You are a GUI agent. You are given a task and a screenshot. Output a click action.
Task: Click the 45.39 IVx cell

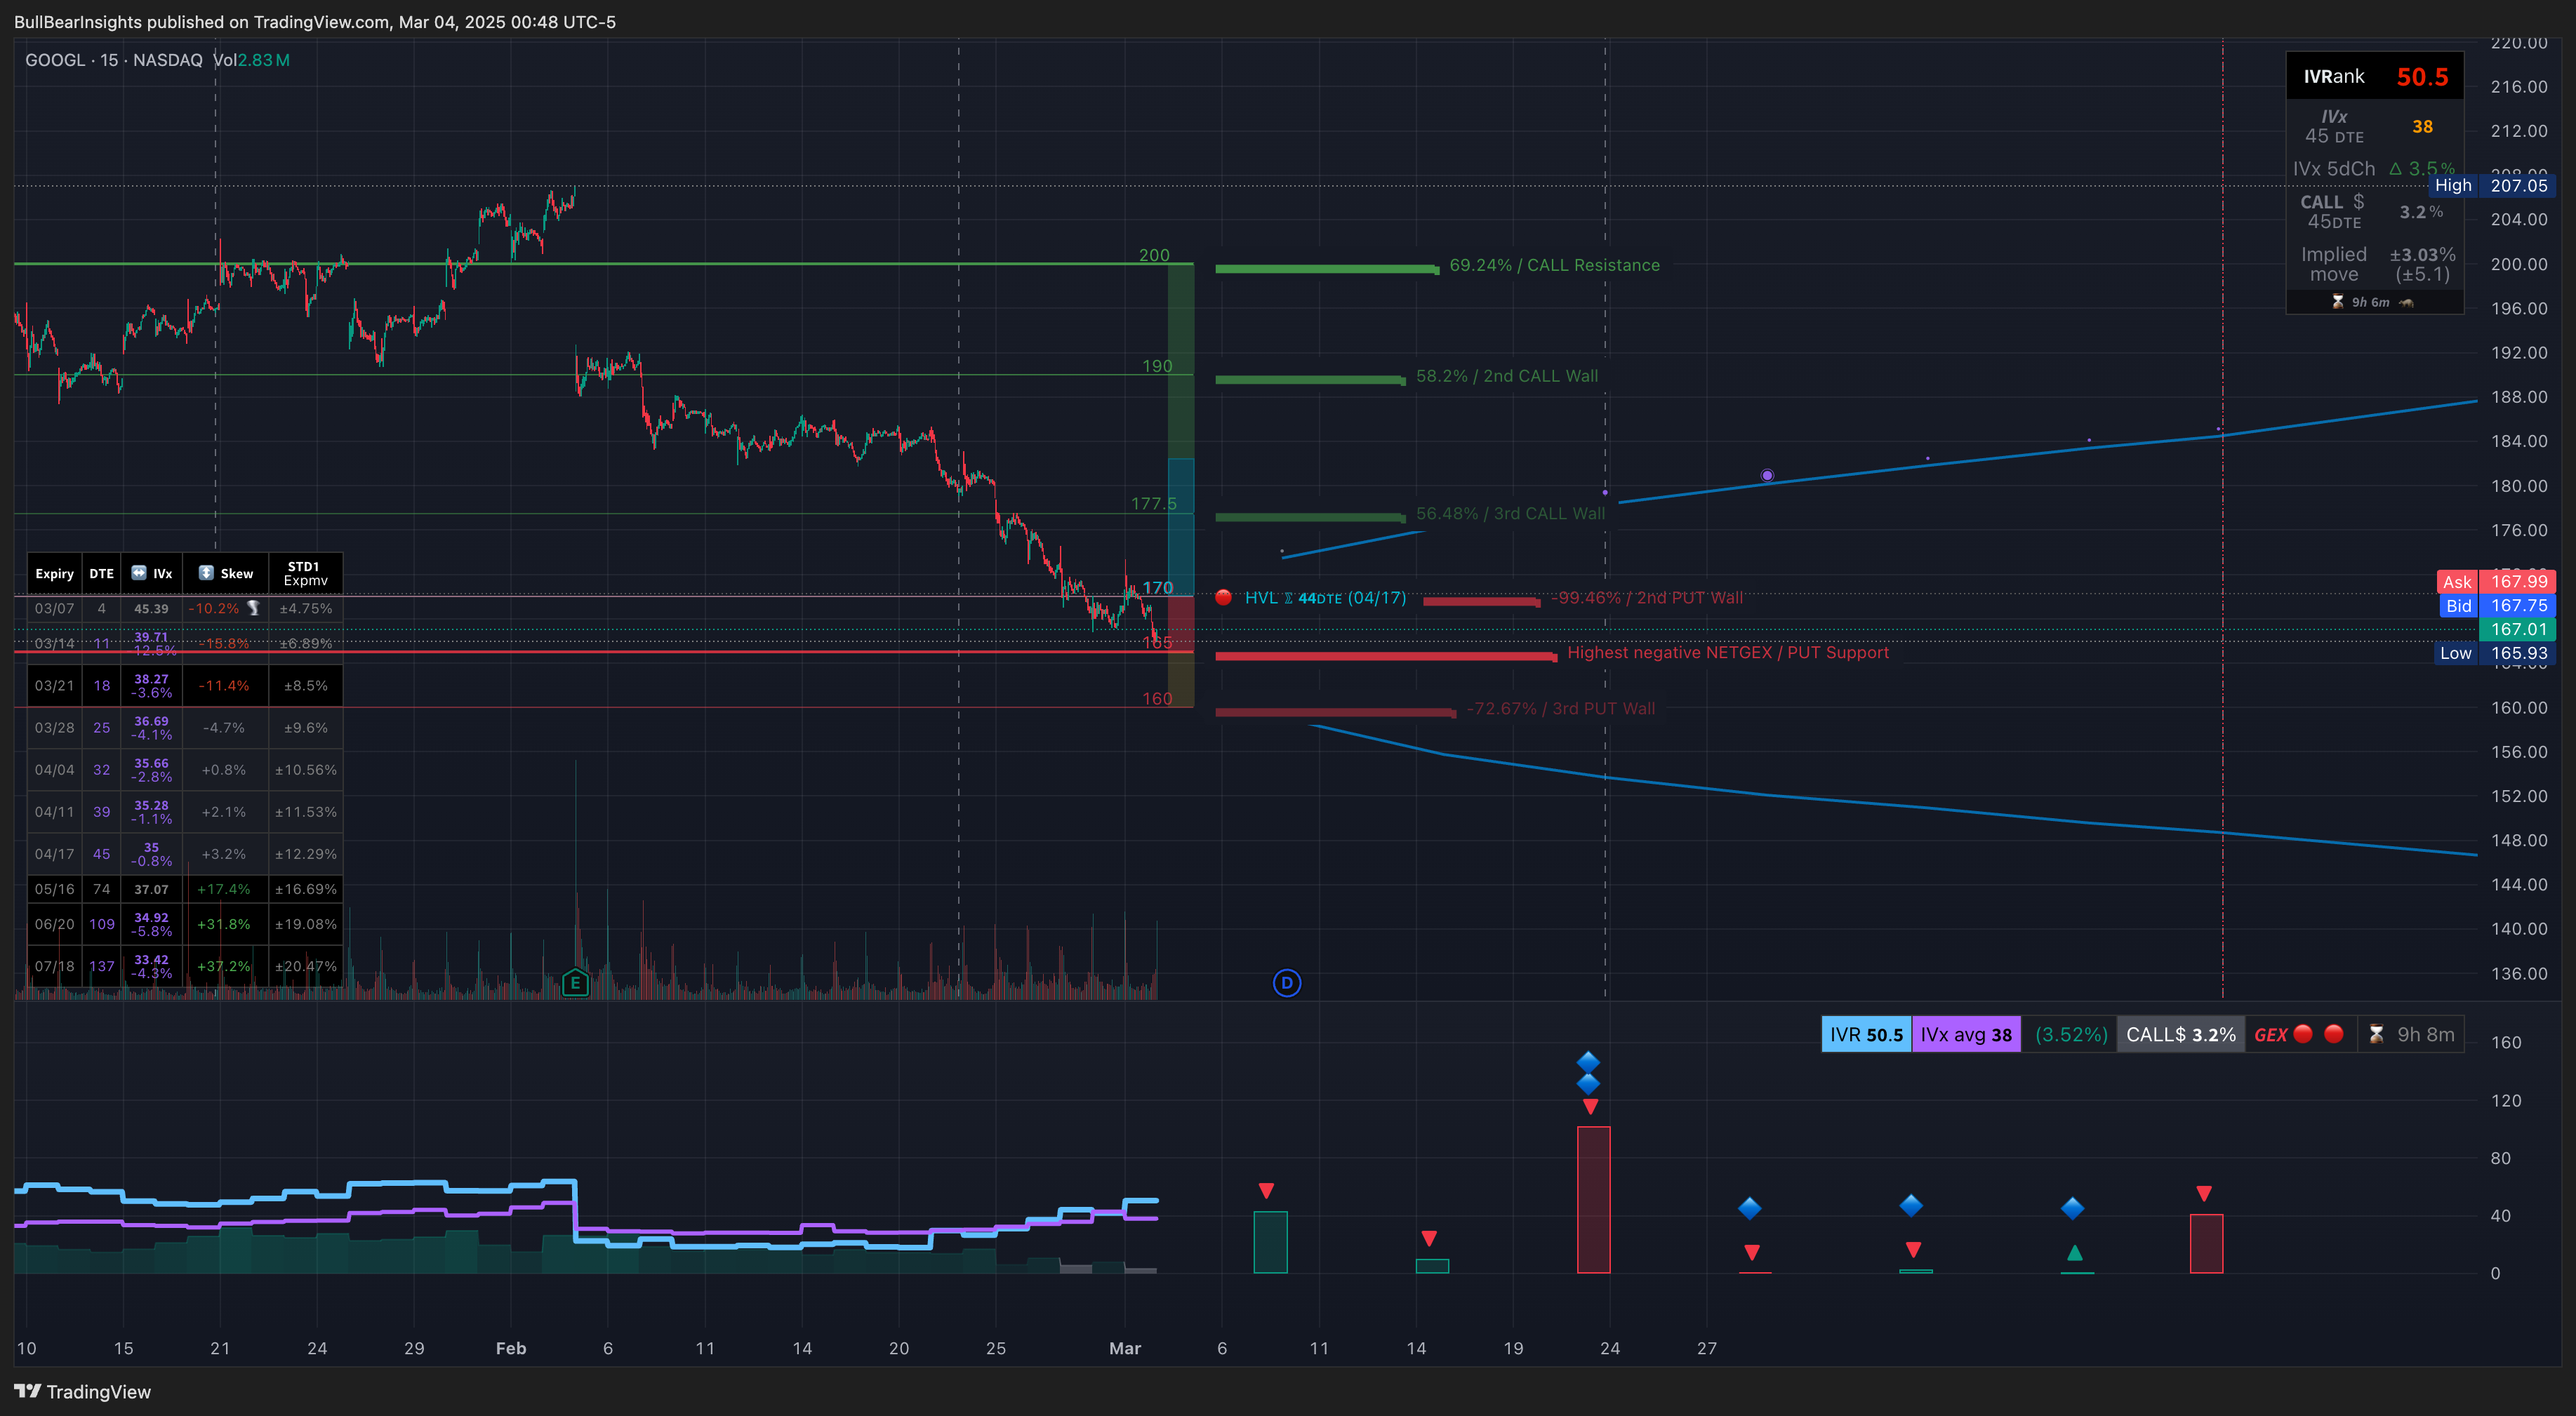pyautogui.click(x=151, y=608)
